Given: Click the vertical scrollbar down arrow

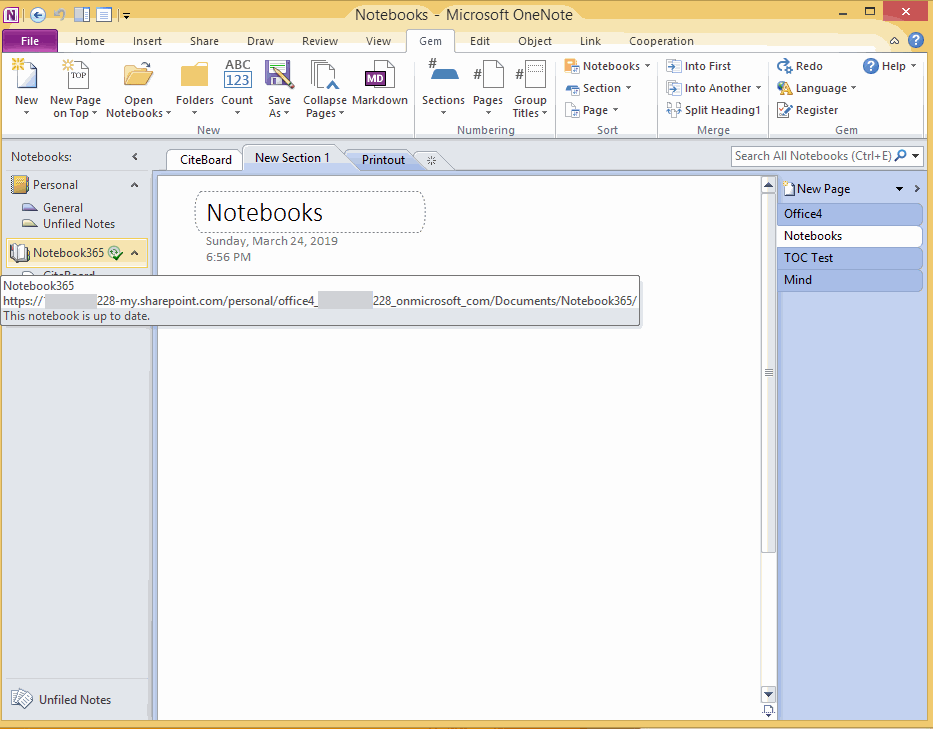Looking at the screenshot, I should (768, 694).
